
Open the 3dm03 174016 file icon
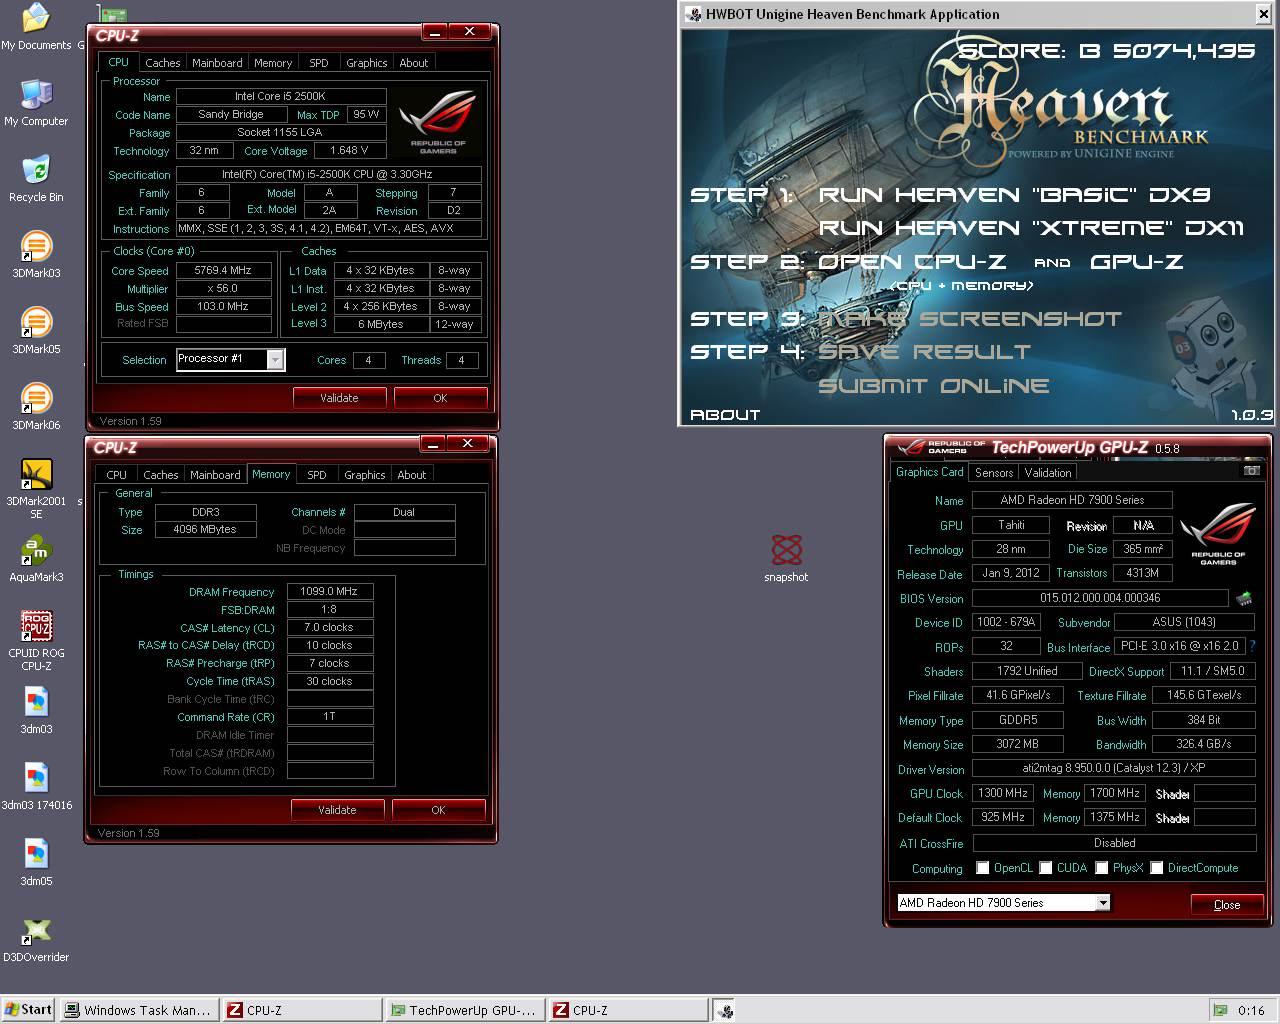(x=36, y=786)
